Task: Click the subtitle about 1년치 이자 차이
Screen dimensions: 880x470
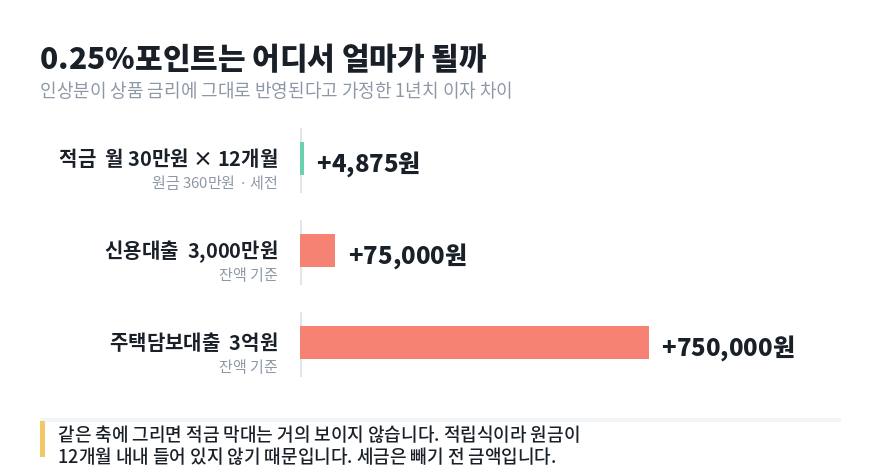Action: coord(276,90)
